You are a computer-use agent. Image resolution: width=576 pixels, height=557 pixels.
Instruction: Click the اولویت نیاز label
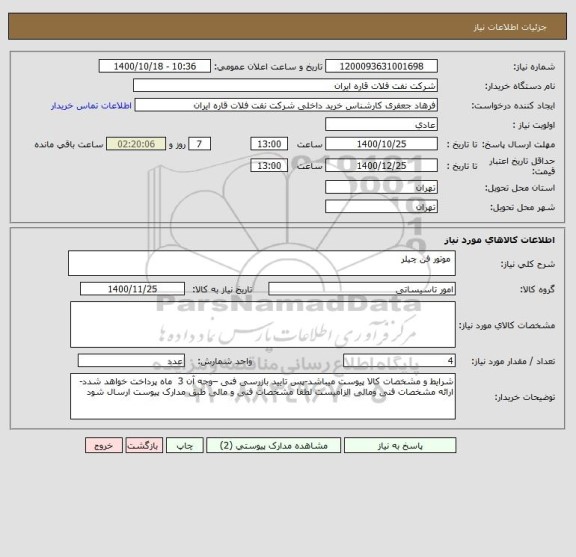pyautogui.click(x=534, y=126)
